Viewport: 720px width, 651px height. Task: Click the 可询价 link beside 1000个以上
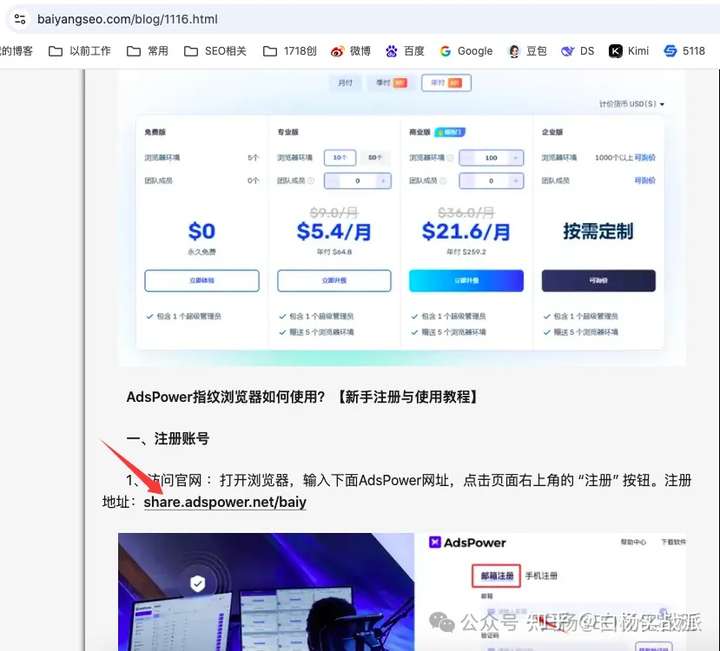(645, 157)
